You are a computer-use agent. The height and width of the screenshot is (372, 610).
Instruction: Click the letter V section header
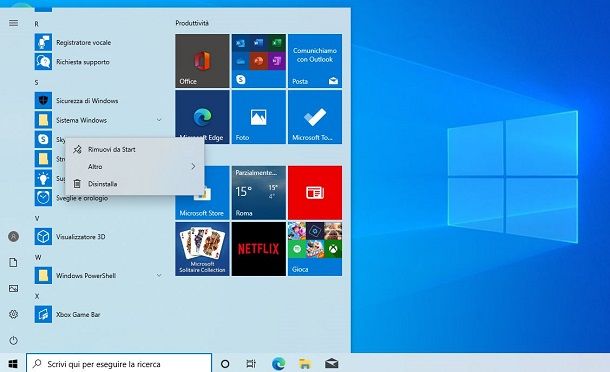[37, 219]
